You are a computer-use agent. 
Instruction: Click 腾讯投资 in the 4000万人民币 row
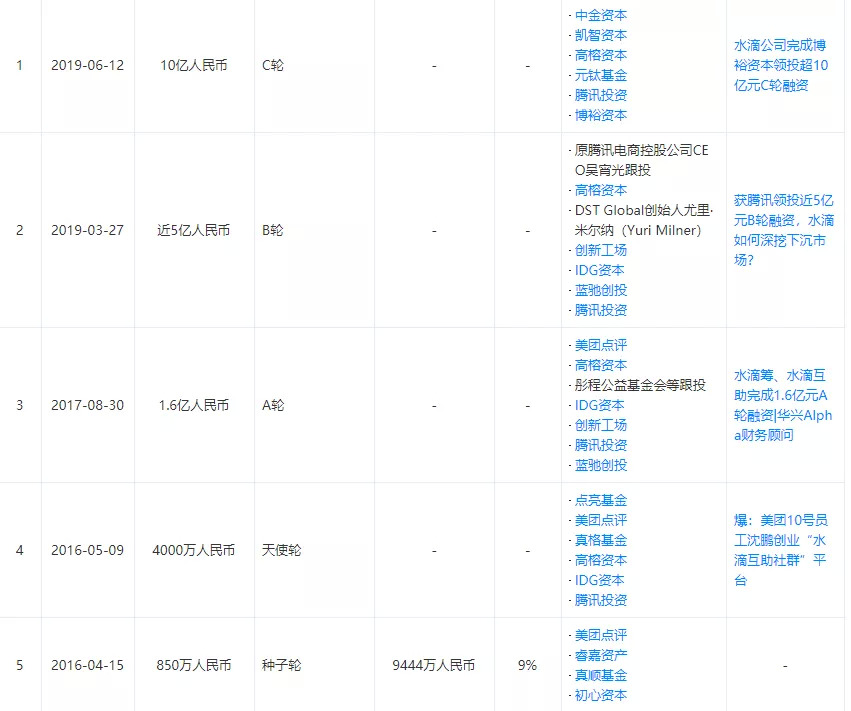pyautogui.click(x=601, y=601)
